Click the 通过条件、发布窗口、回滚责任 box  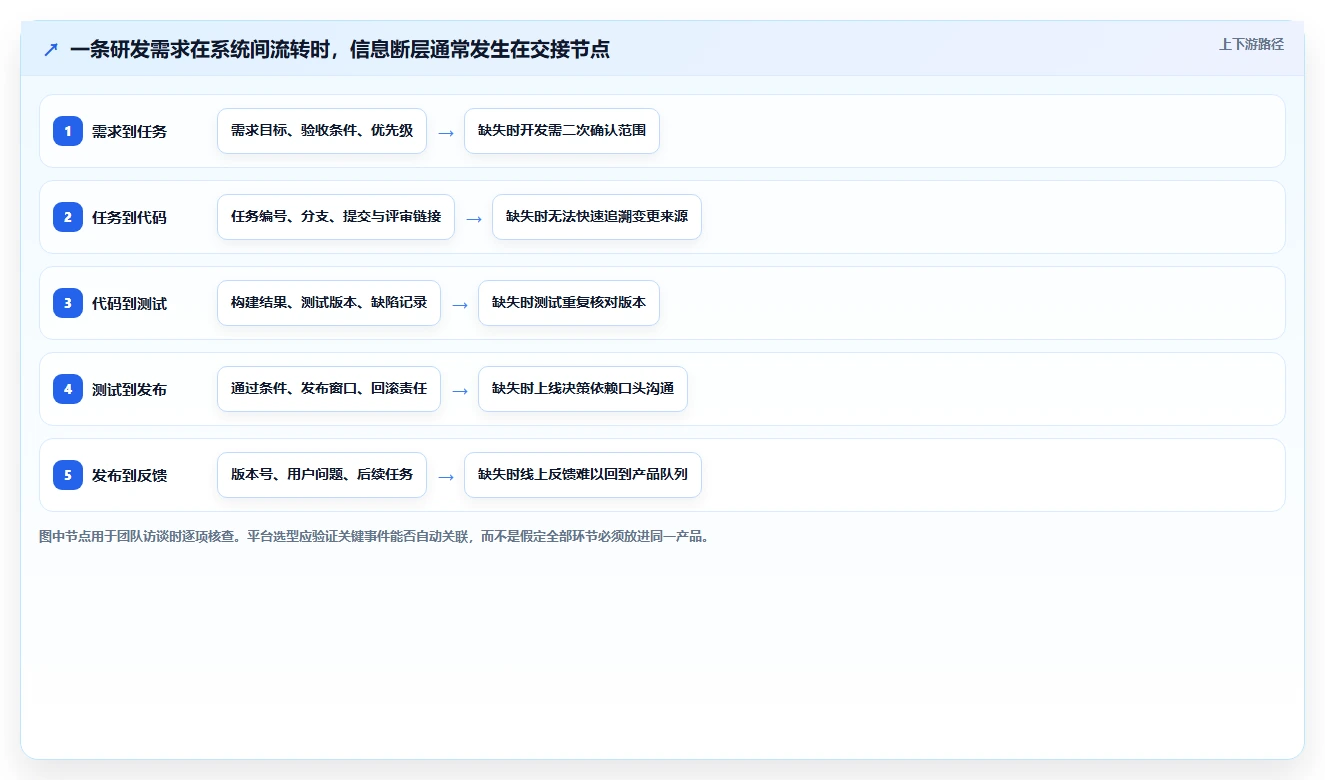329,389
